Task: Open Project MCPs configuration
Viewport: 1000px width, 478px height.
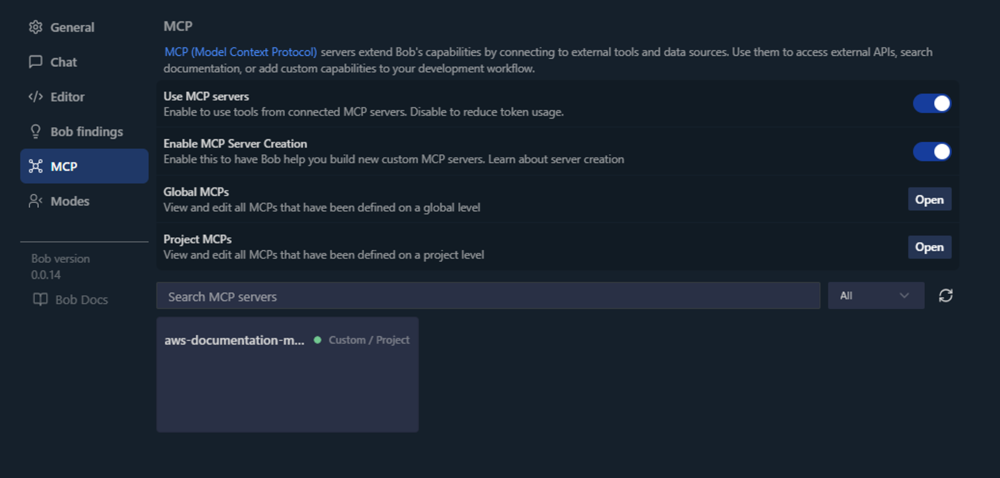Action: [x=929, y=247]
